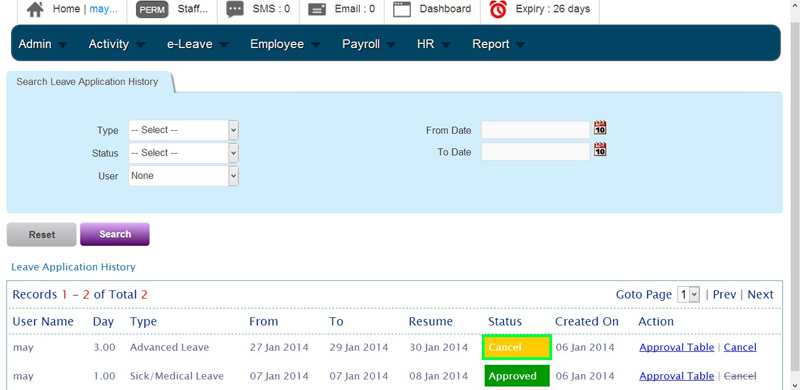Image resolution: width=800 pixels, height=390 pixels.
Task: Click the Home house icon
Action: (35, 9)
